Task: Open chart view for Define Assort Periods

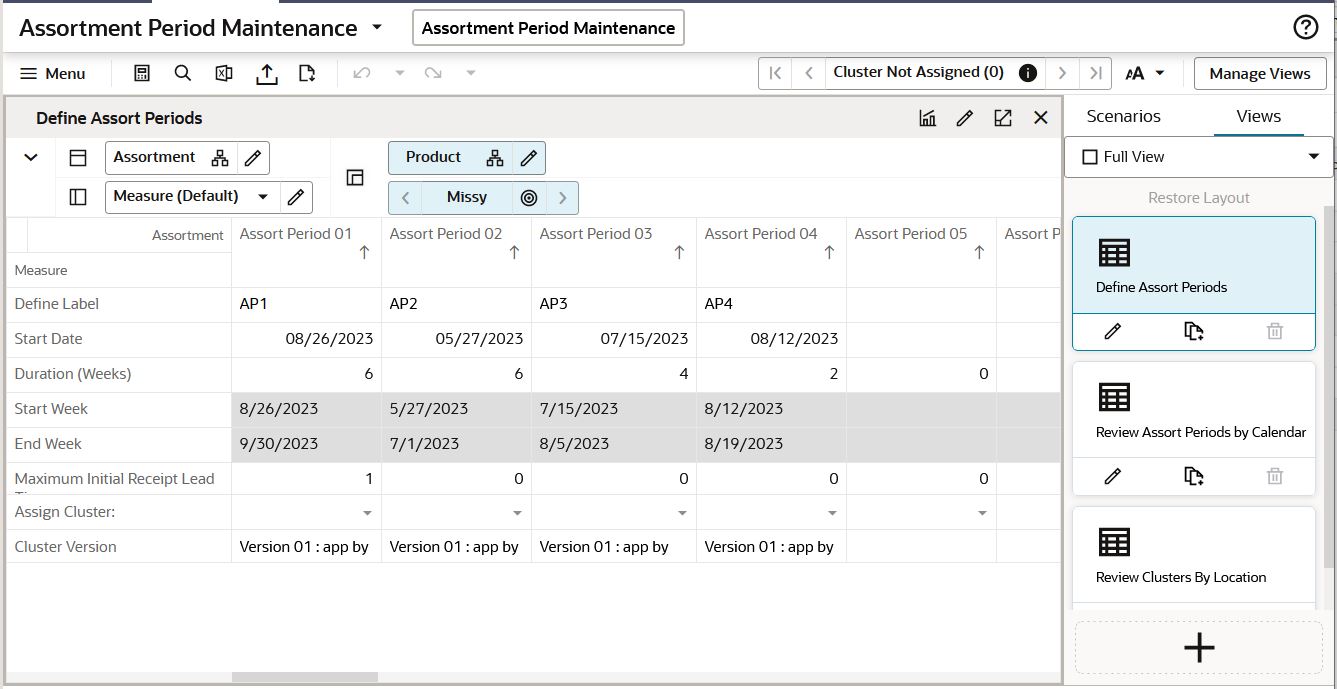Action: (x=928, y=118)
